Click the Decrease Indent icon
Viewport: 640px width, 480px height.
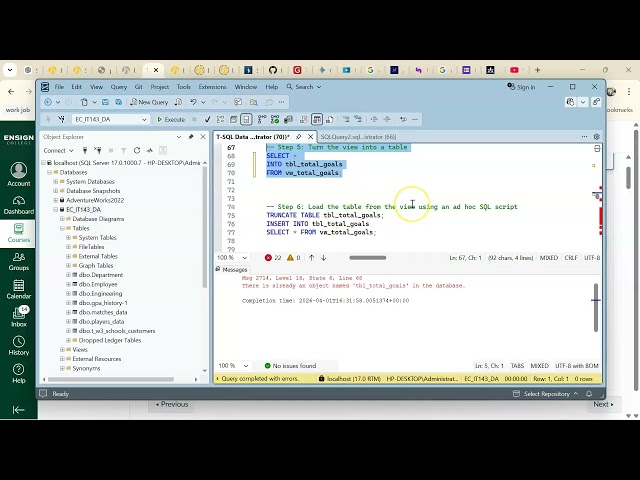pyautogui.click(x=374, y=119)
